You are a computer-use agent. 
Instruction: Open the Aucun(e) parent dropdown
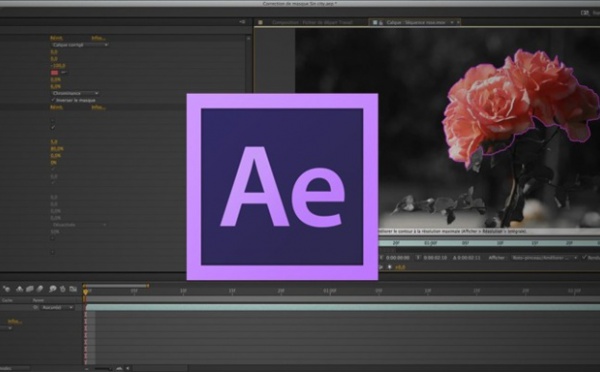[x=57, y=307]
